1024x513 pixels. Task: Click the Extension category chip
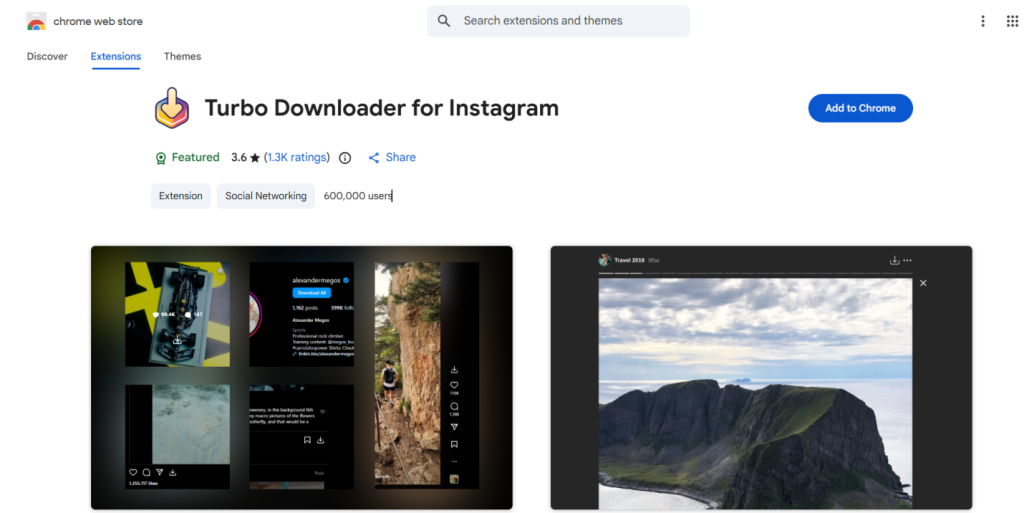point(181,196)
